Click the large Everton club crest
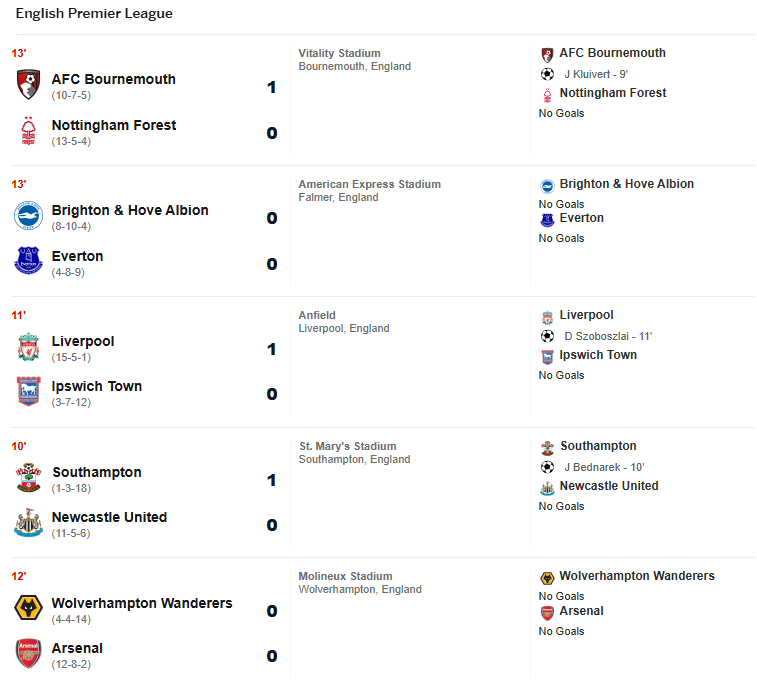757x687 pixels. [28, 261]
